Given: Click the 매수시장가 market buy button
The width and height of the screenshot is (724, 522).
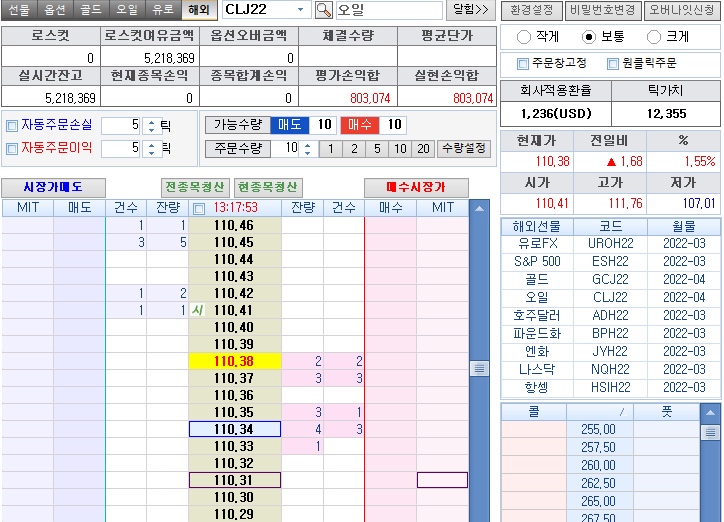Looking at the screenshot, I should (415, 187).
